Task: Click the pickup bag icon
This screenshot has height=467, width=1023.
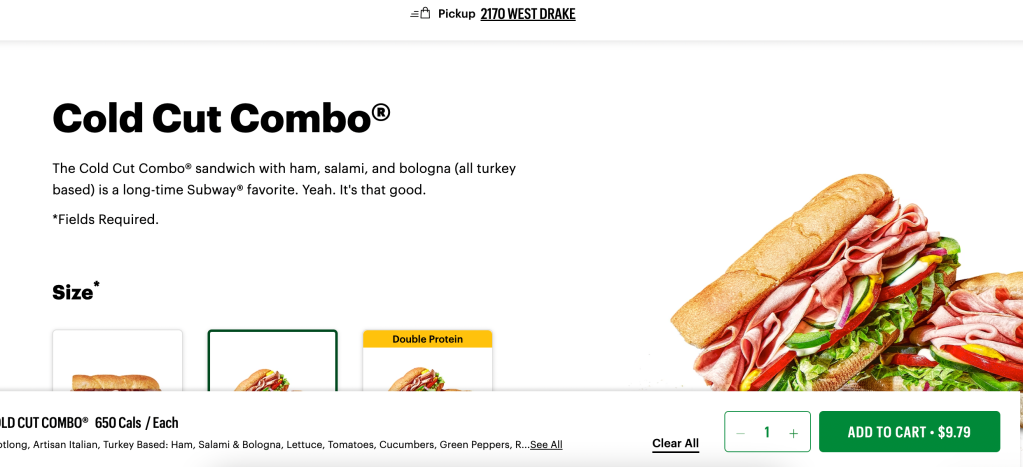Action: [420, 14]
